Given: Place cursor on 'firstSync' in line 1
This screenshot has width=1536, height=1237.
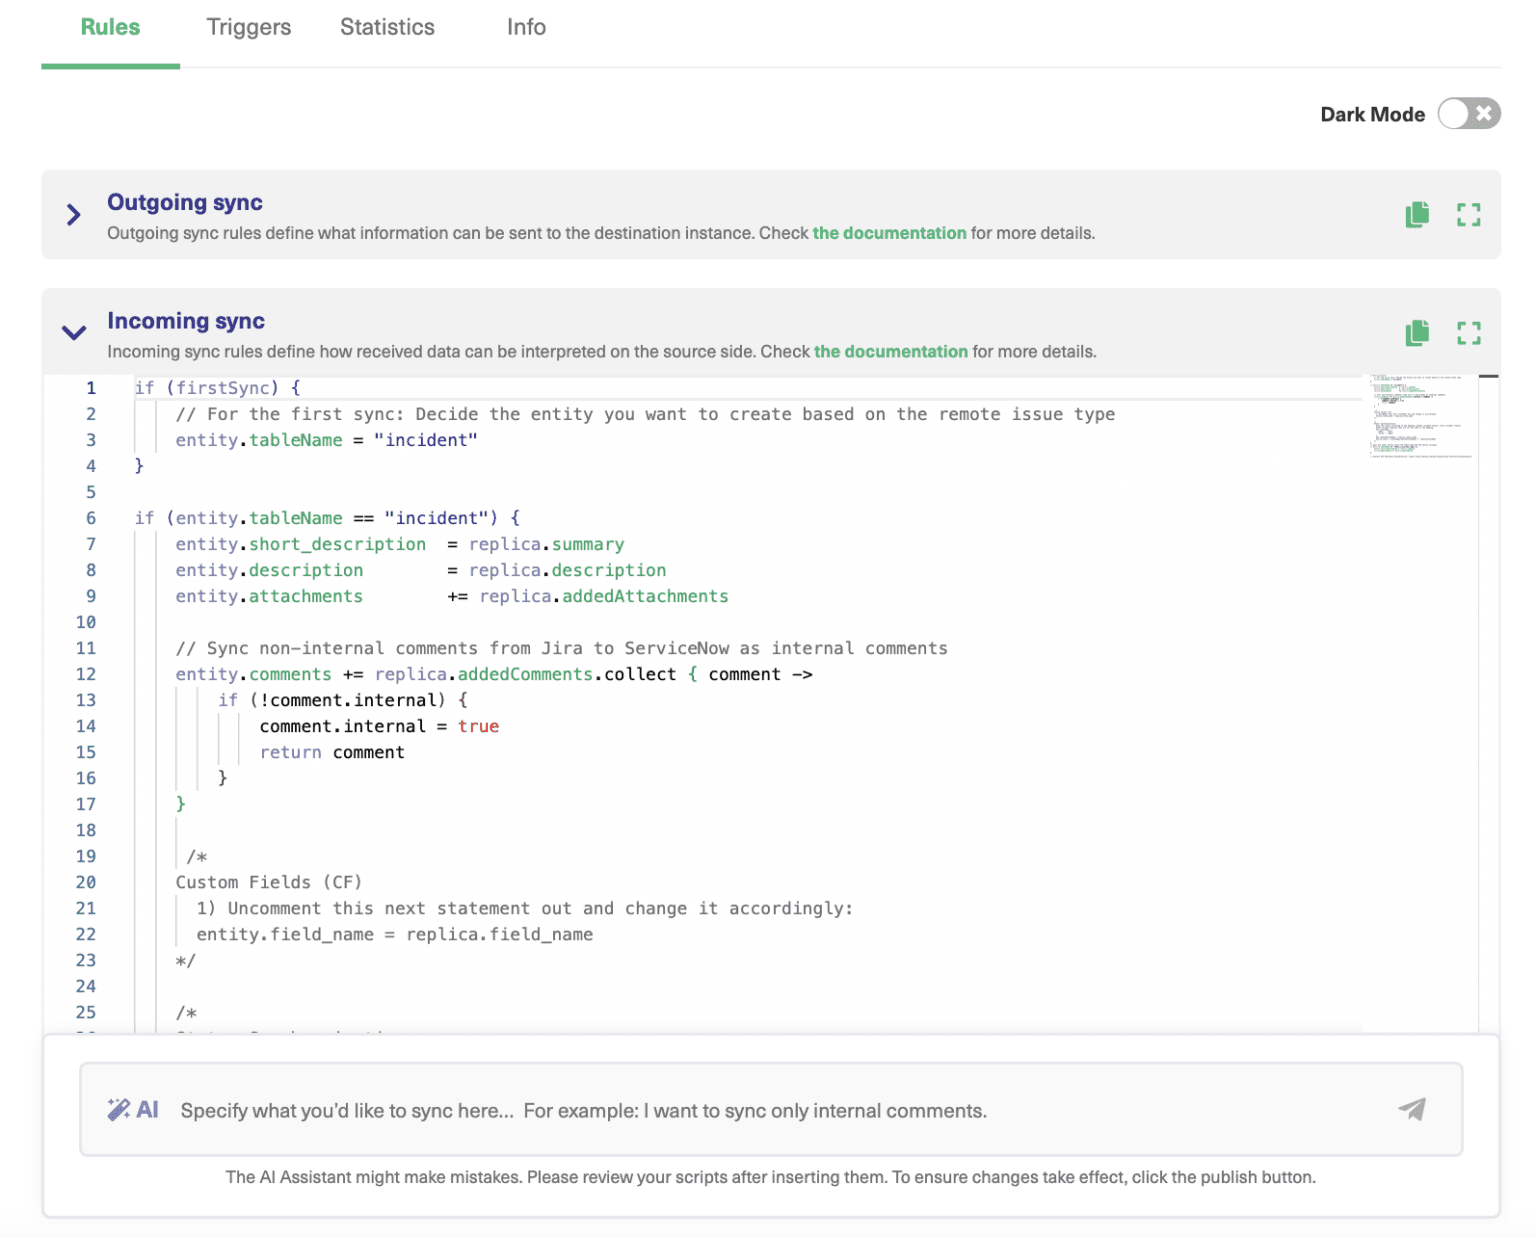Looking at the screenshot, I should [x=223, y=388].
